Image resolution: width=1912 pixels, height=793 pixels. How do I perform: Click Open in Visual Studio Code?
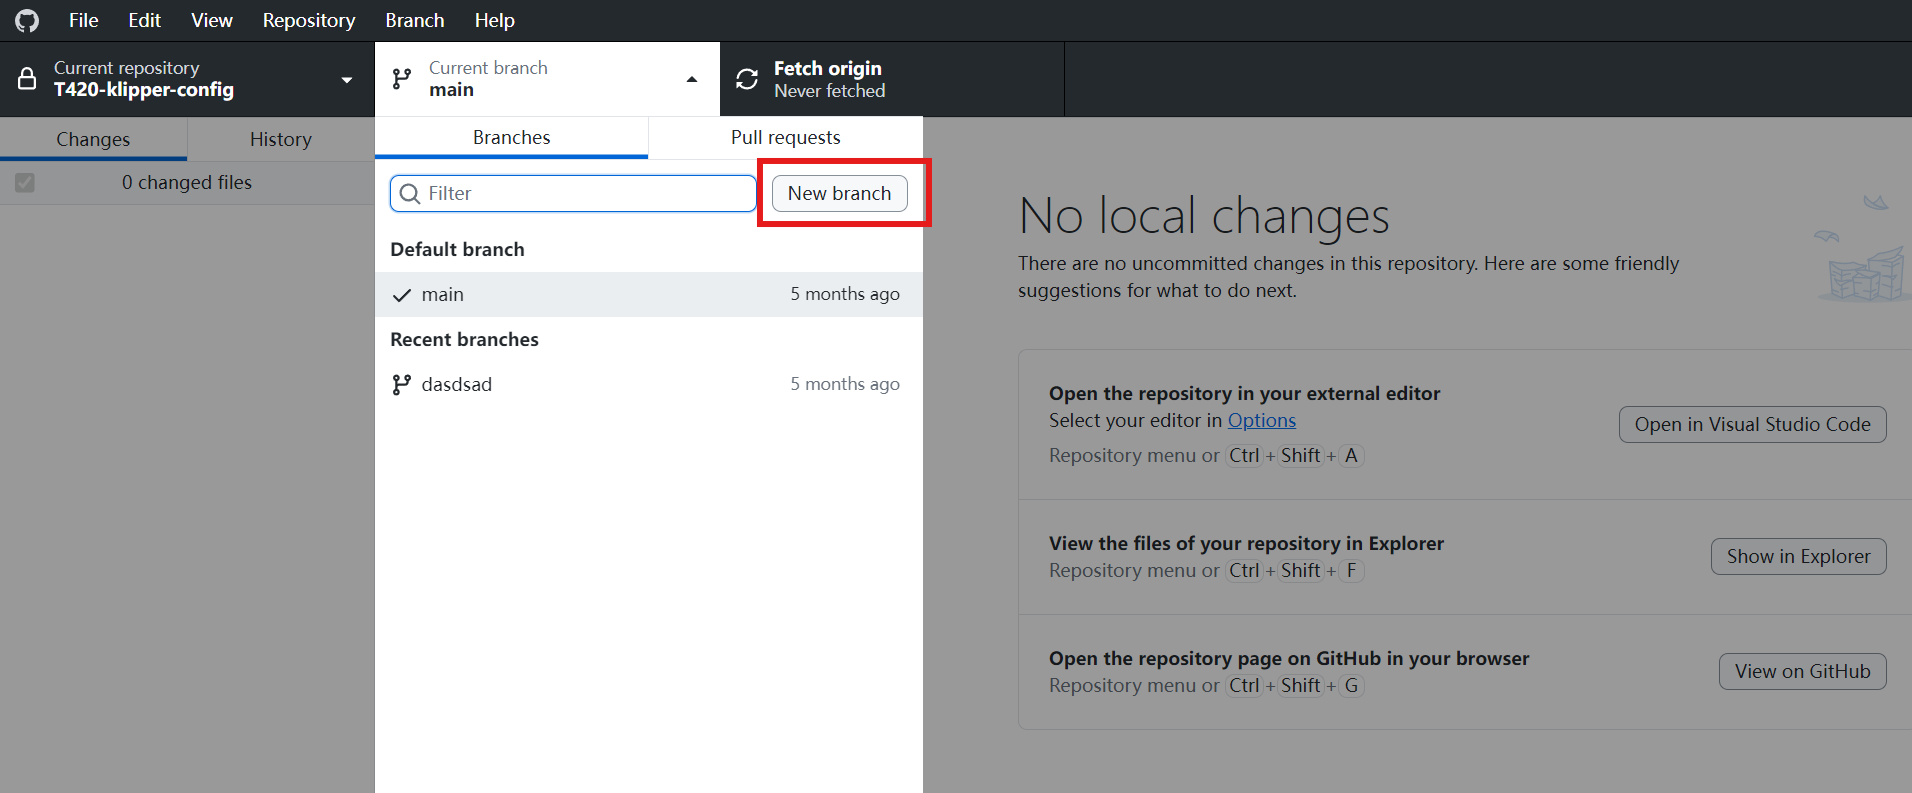pyautogui.click(x=1752, y=424)
